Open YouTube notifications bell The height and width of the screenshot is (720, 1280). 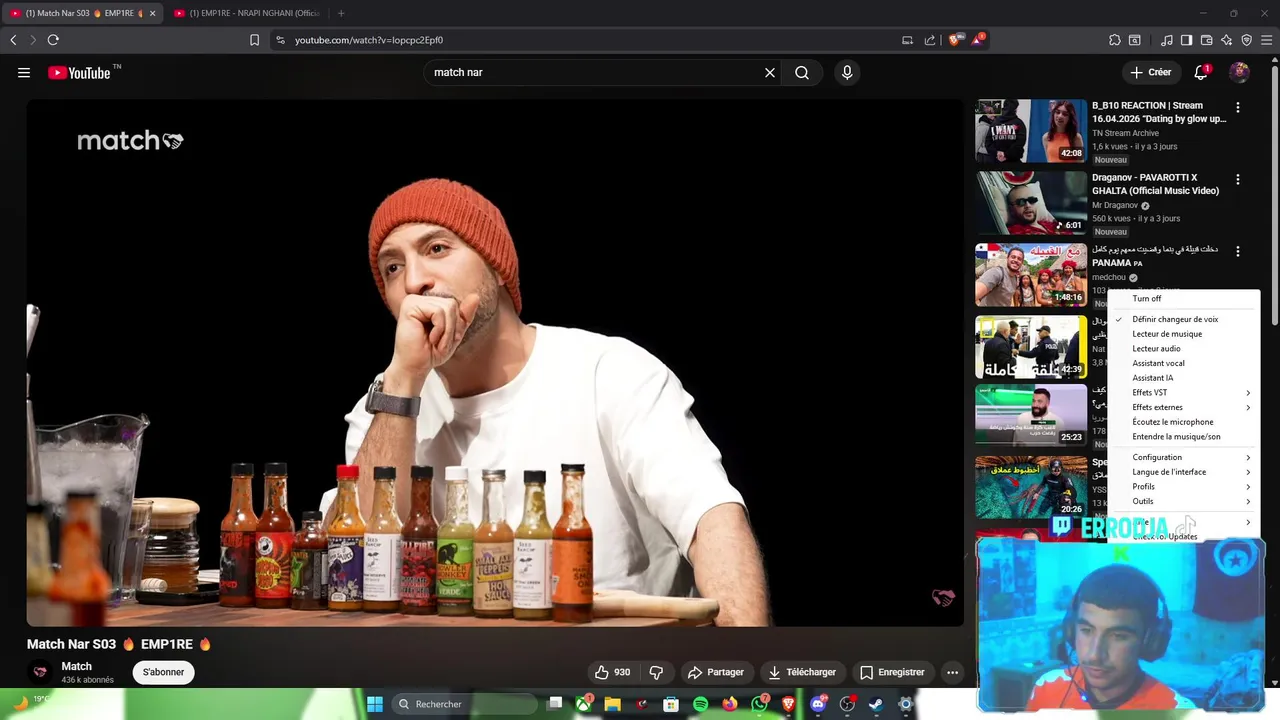(1202, 72)
